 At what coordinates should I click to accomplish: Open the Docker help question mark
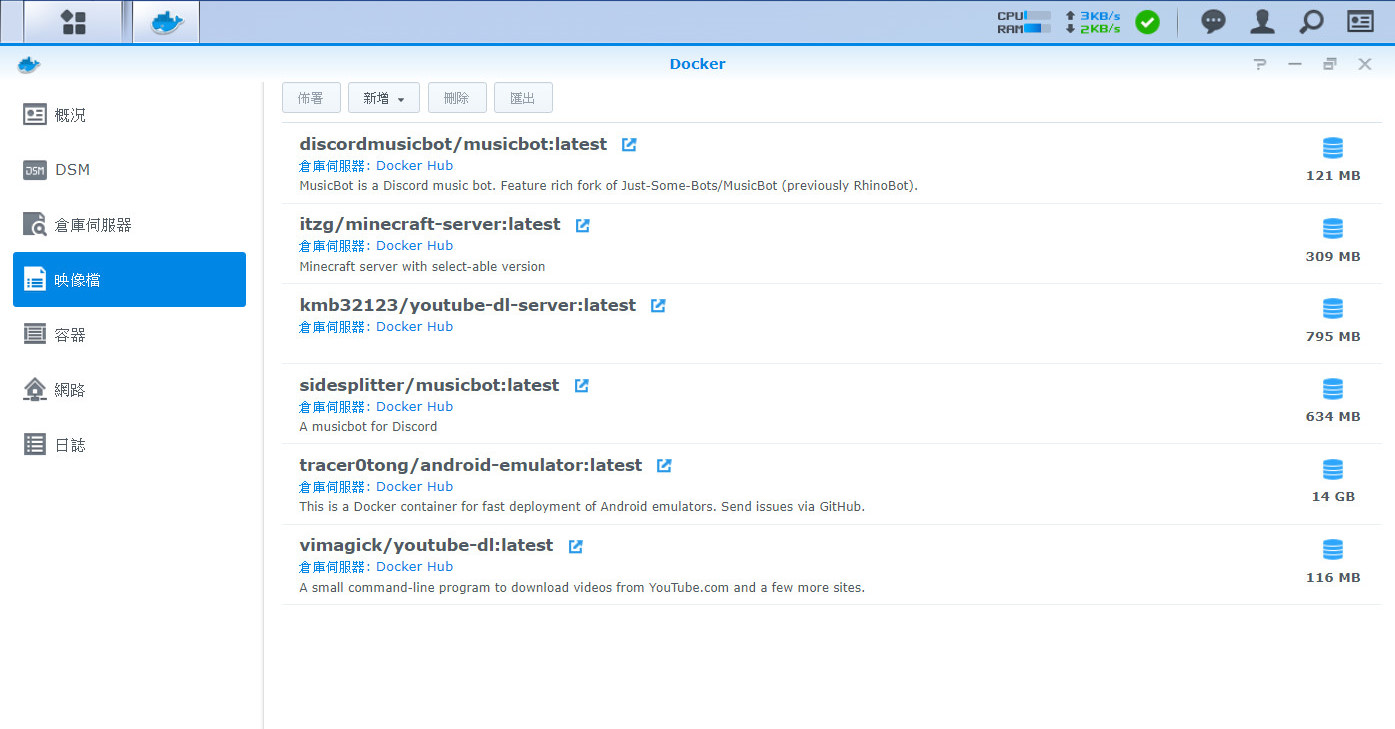pos(1260,64)
